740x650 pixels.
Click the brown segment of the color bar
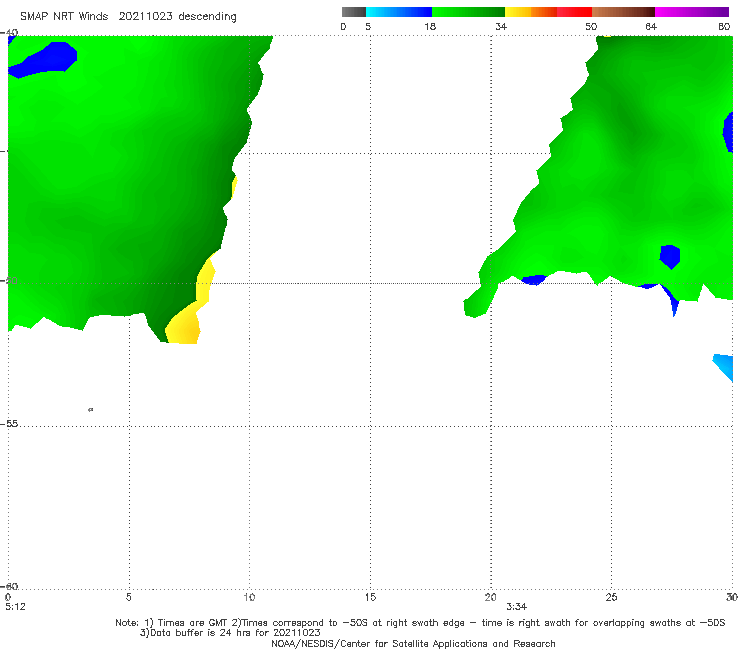pos(623,12)
